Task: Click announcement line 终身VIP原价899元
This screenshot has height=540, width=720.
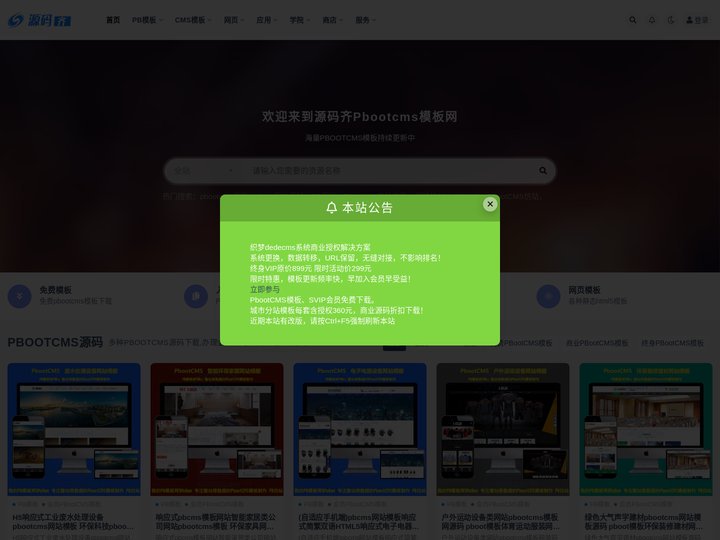Action: [310, 268]
